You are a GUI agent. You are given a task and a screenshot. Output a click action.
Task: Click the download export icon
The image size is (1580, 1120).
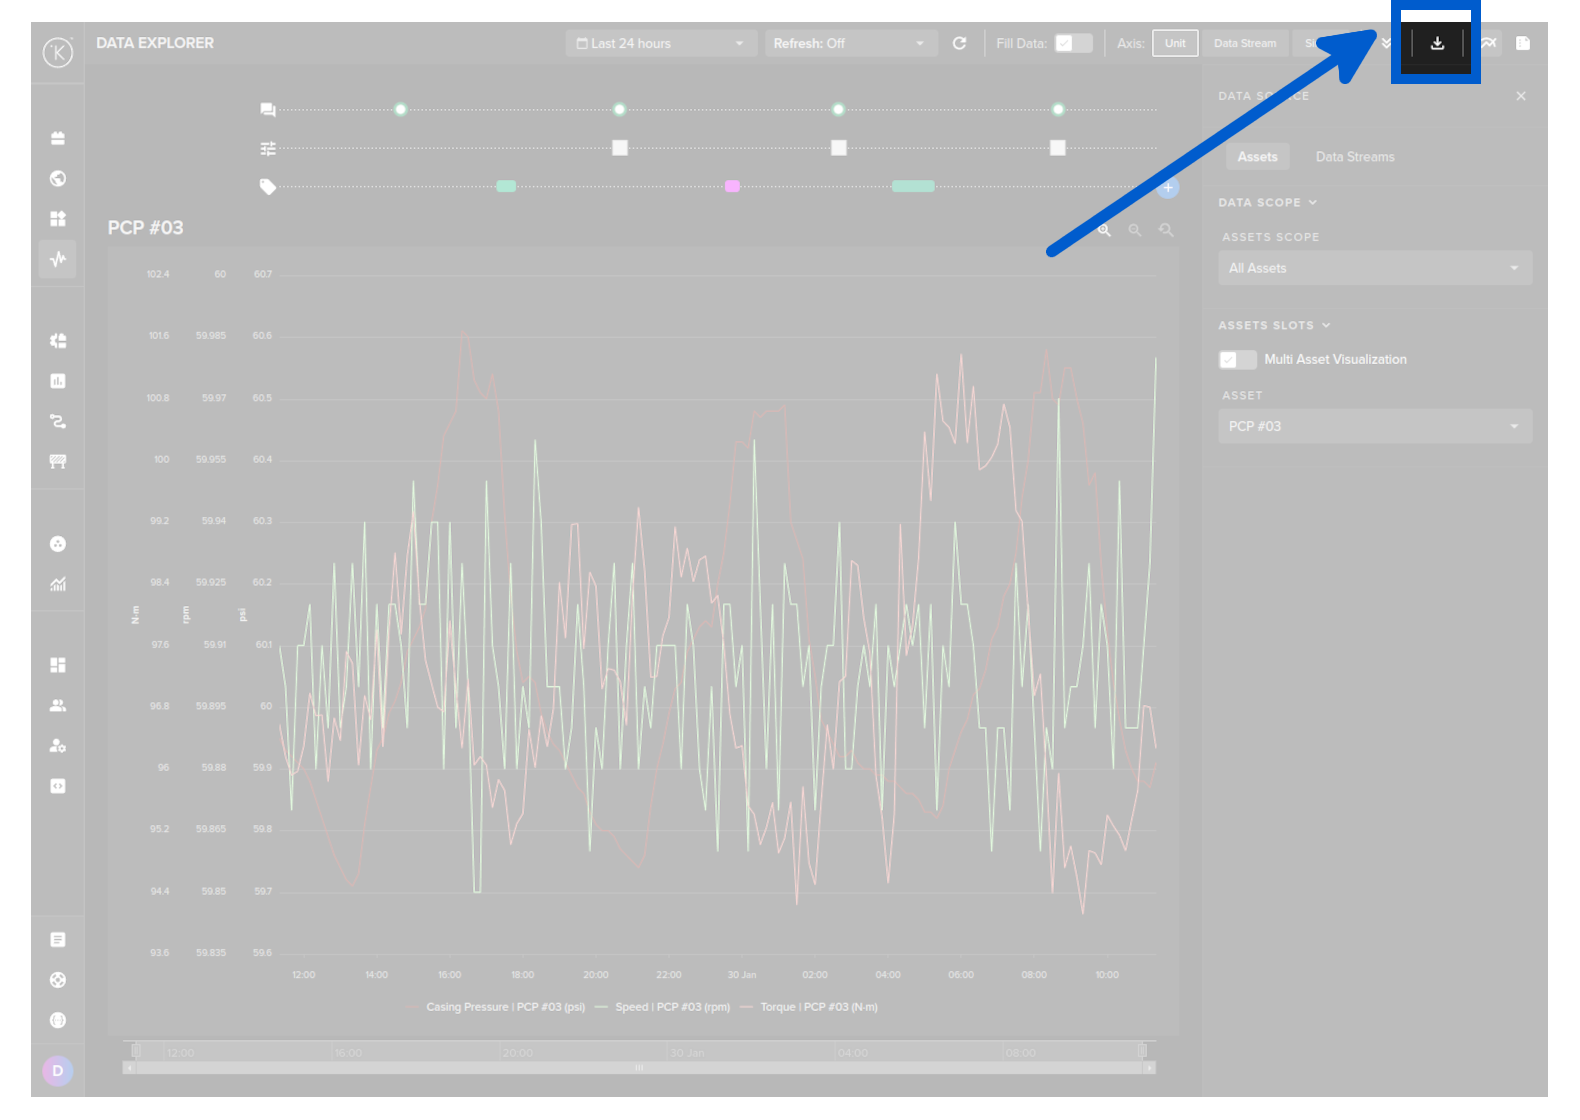pyautogui.click(x=1437, y=44)
